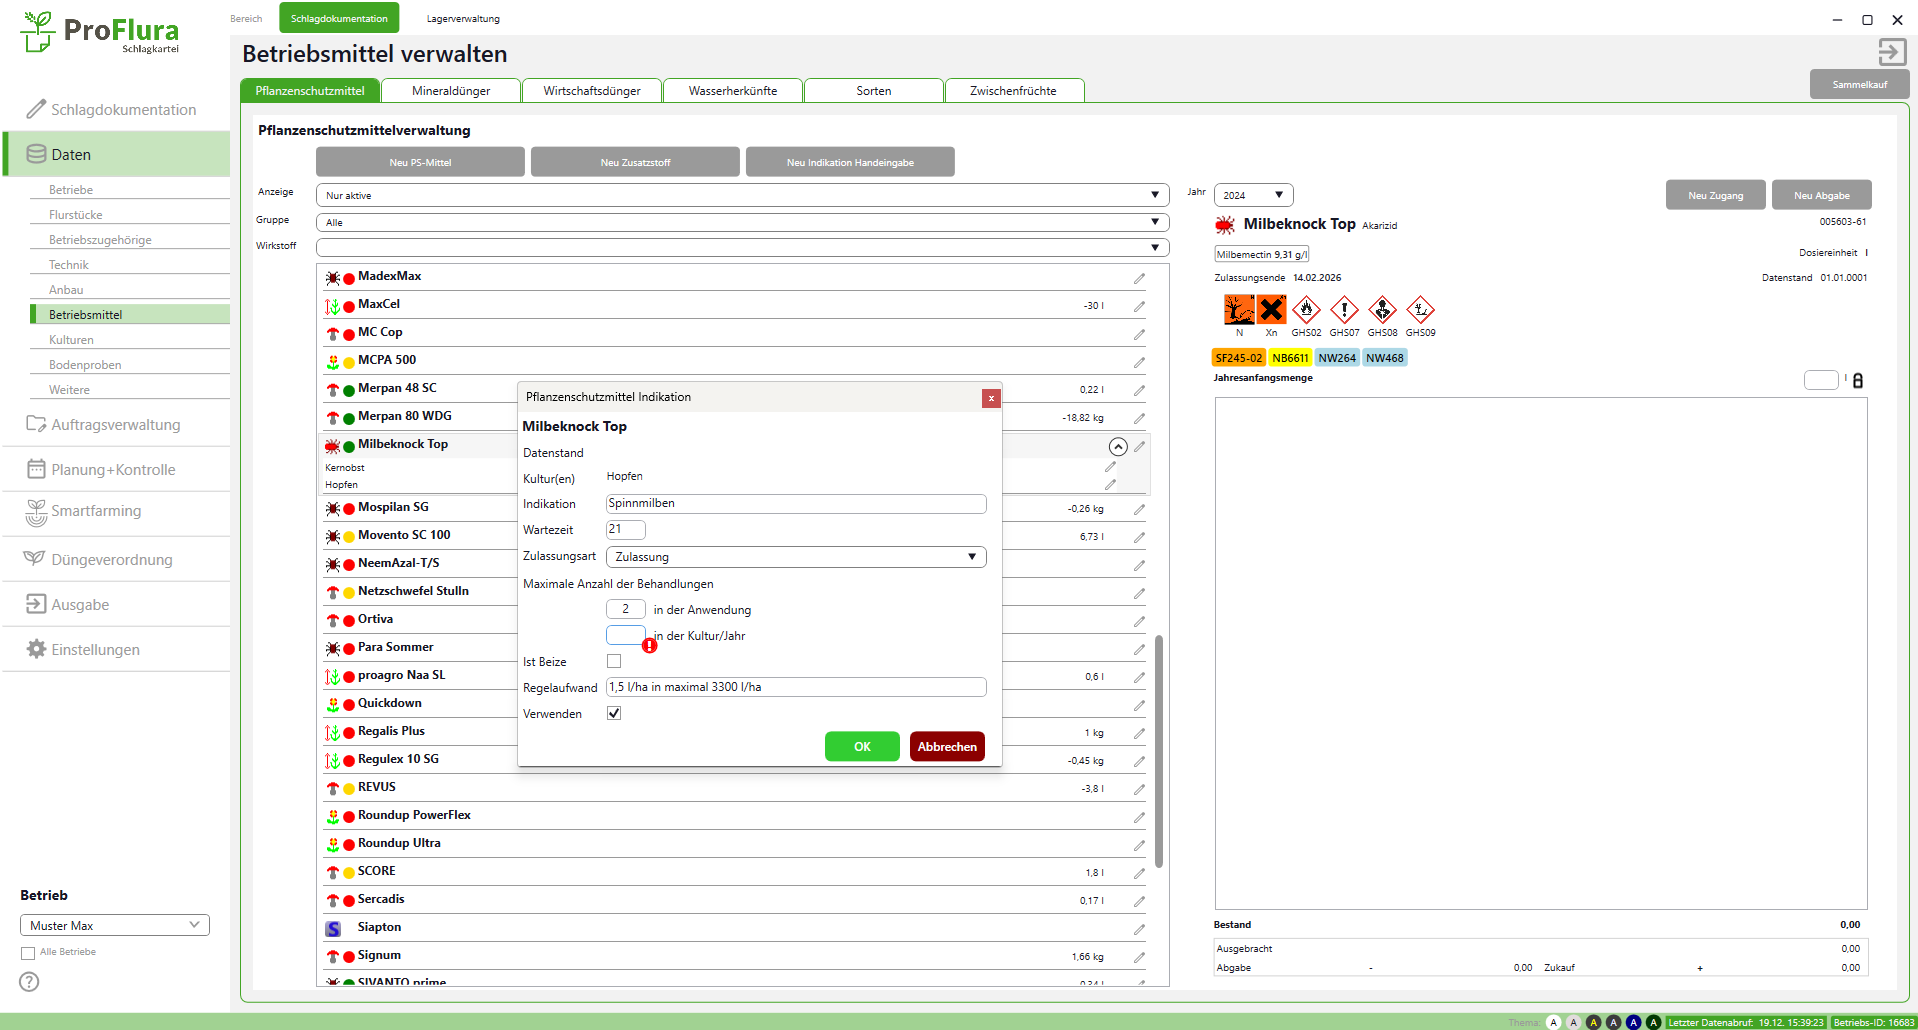Click the logout icon at top right
Image resolution: width=1918 pixels, height=1030 pixels.
pyautogui.click(x=1891, y=52)
